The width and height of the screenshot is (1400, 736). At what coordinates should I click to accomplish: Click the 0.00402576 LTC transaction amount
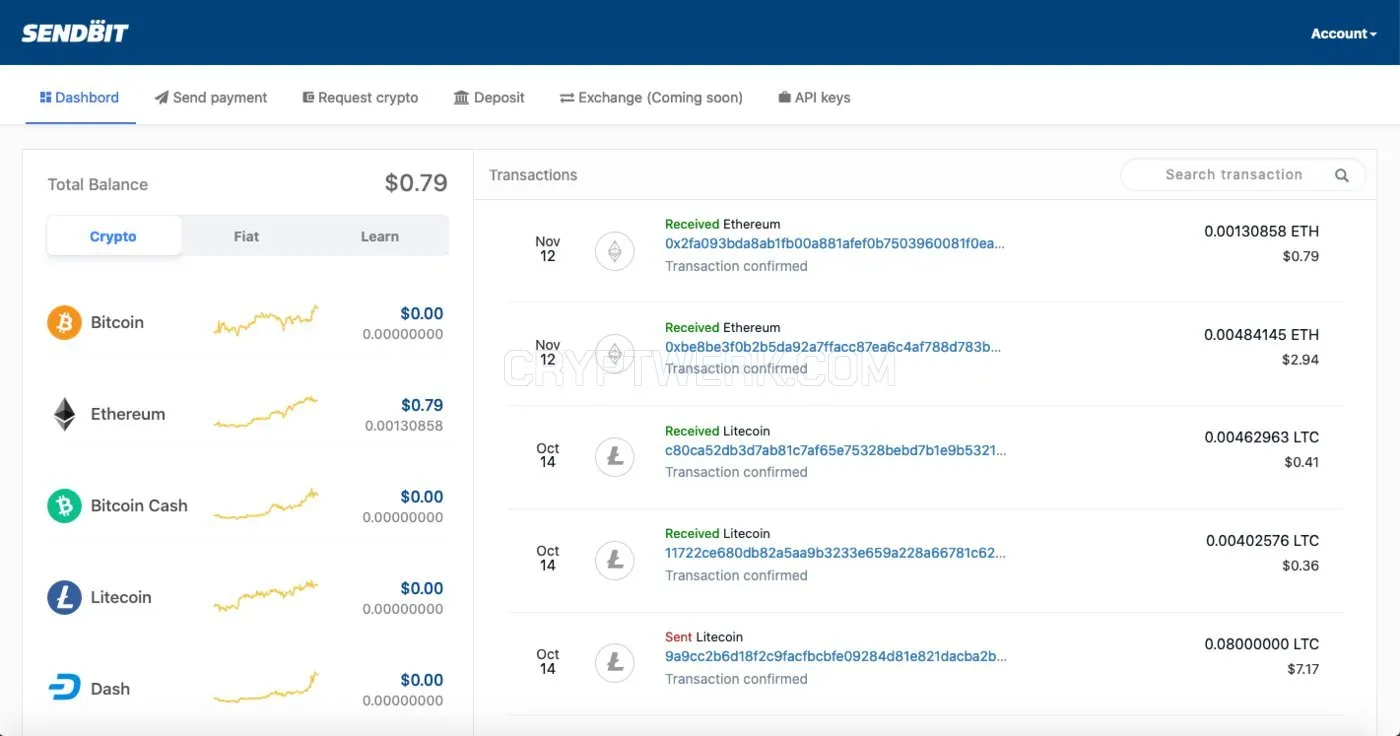coord(1262,540)
